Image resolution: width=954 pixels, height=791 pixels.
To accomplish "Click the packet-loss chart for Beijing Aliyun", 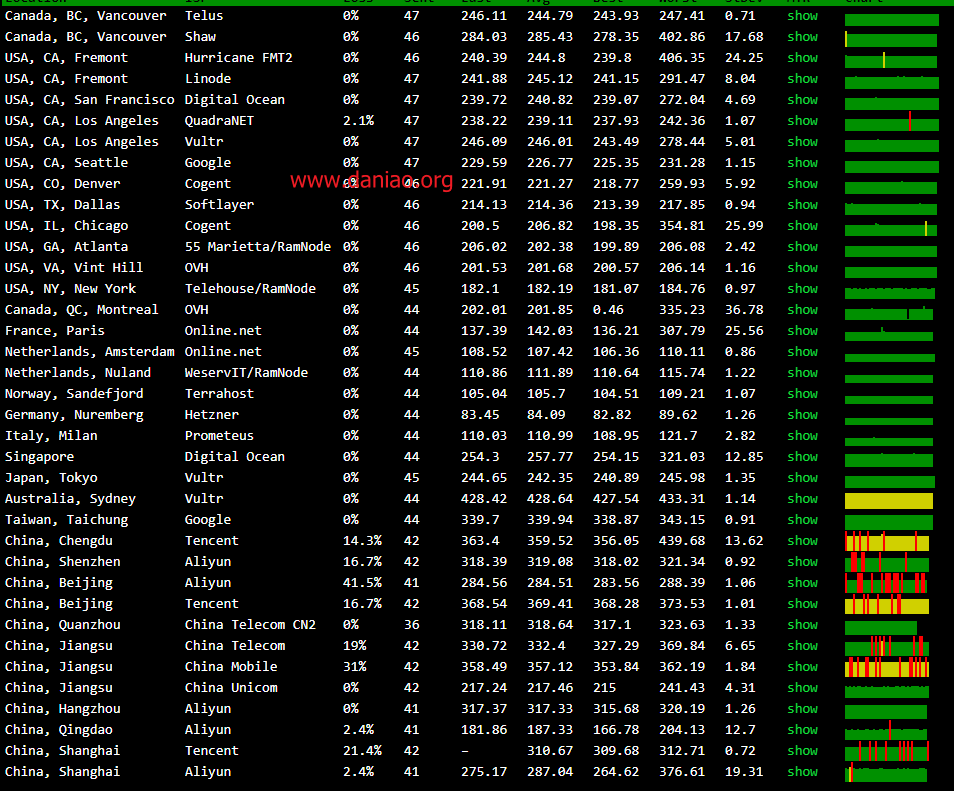I will 886,583.
